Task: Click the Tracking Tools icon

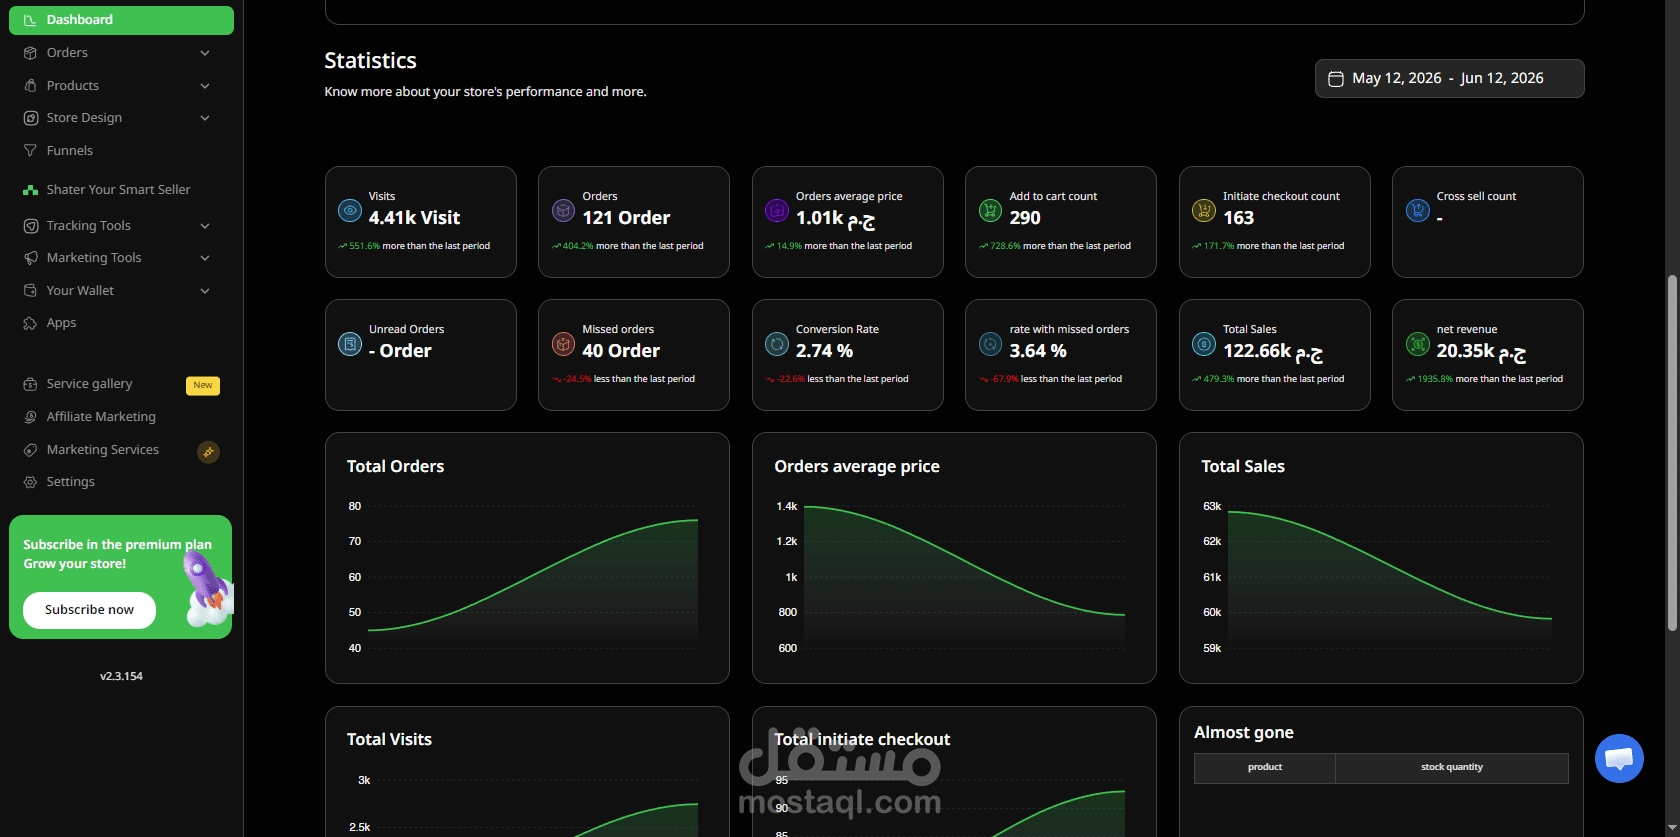Action: click(x=30, y=226)
